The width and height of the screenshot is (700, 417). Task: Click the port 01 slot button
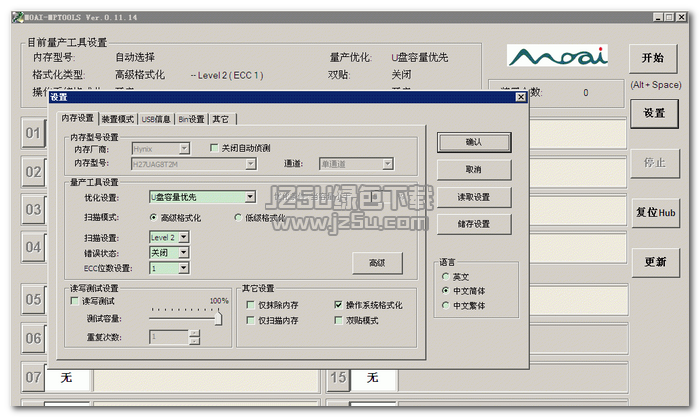(x=33, y=133)
